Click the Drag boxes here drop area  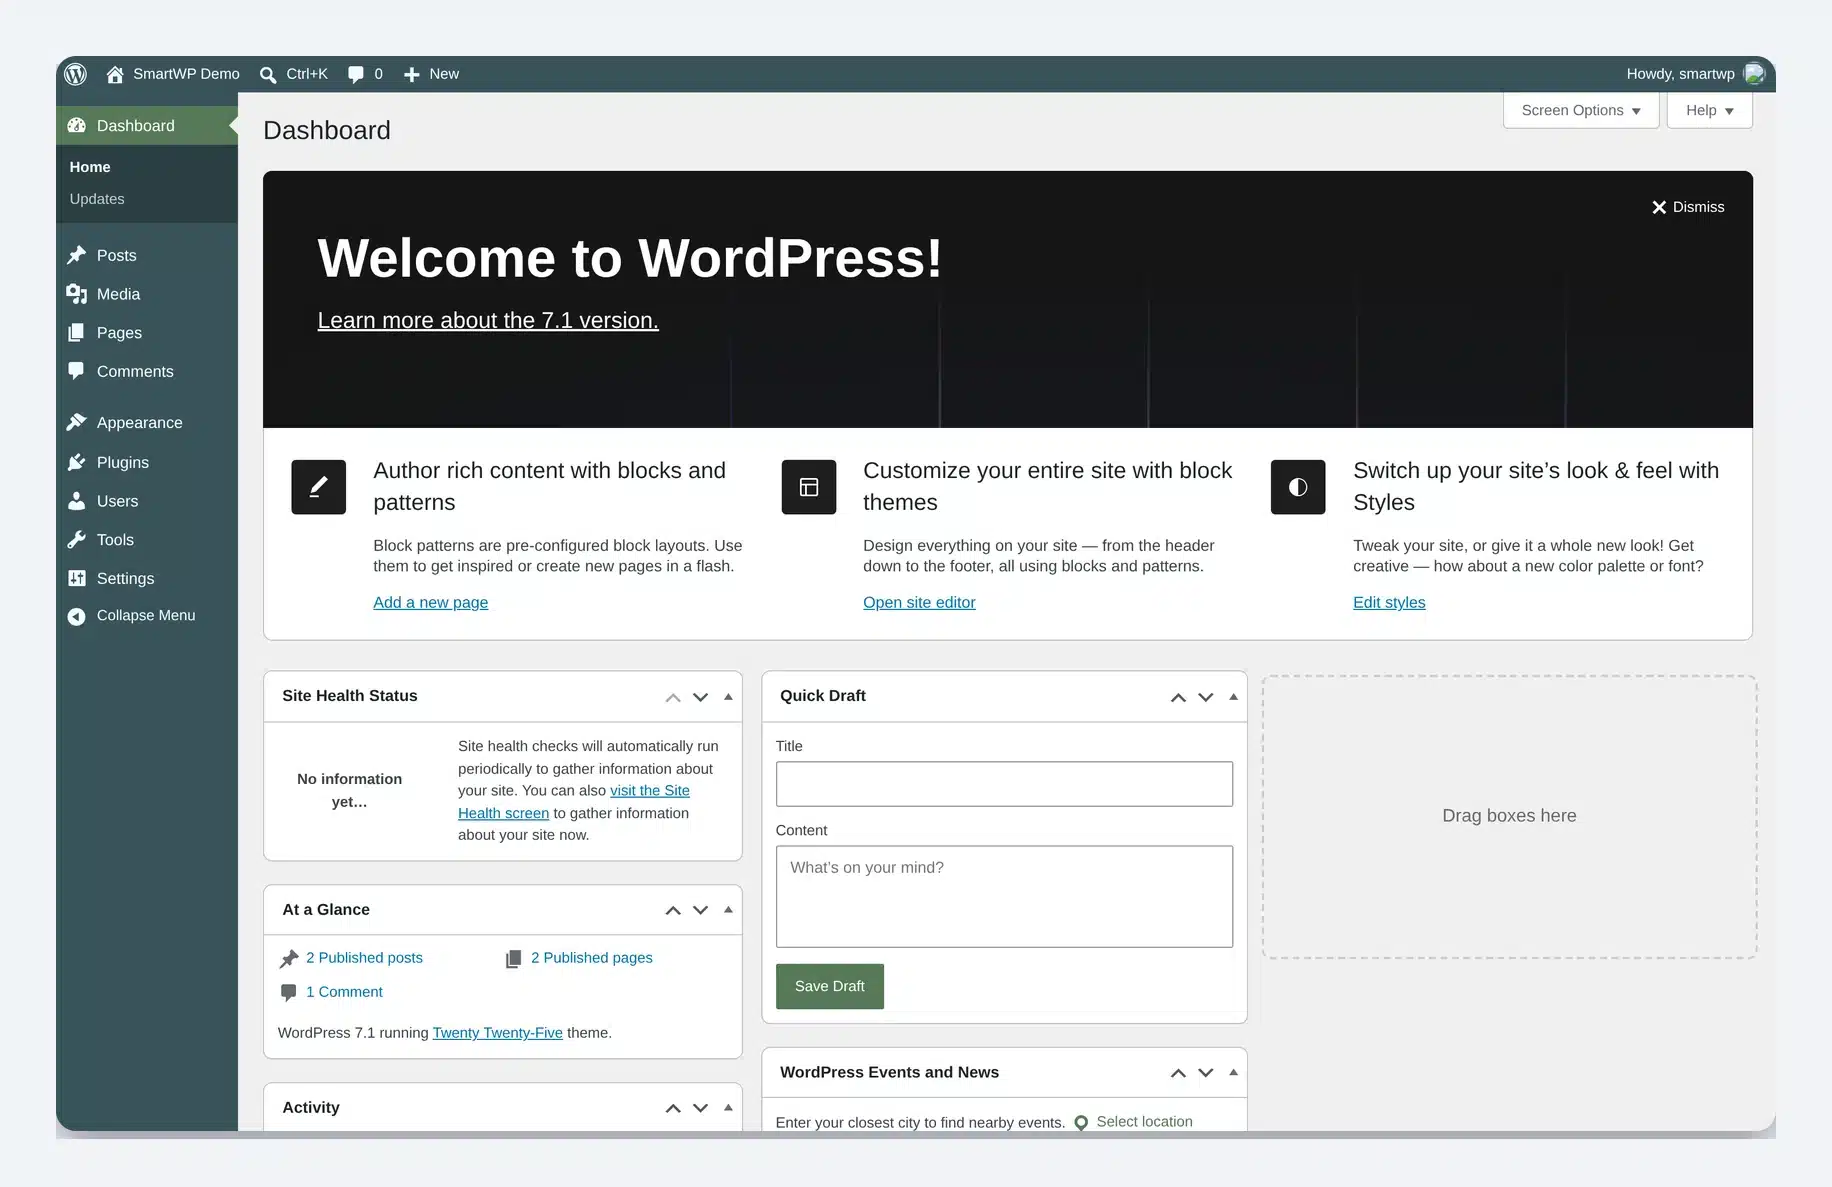(x=1509, y=816)
